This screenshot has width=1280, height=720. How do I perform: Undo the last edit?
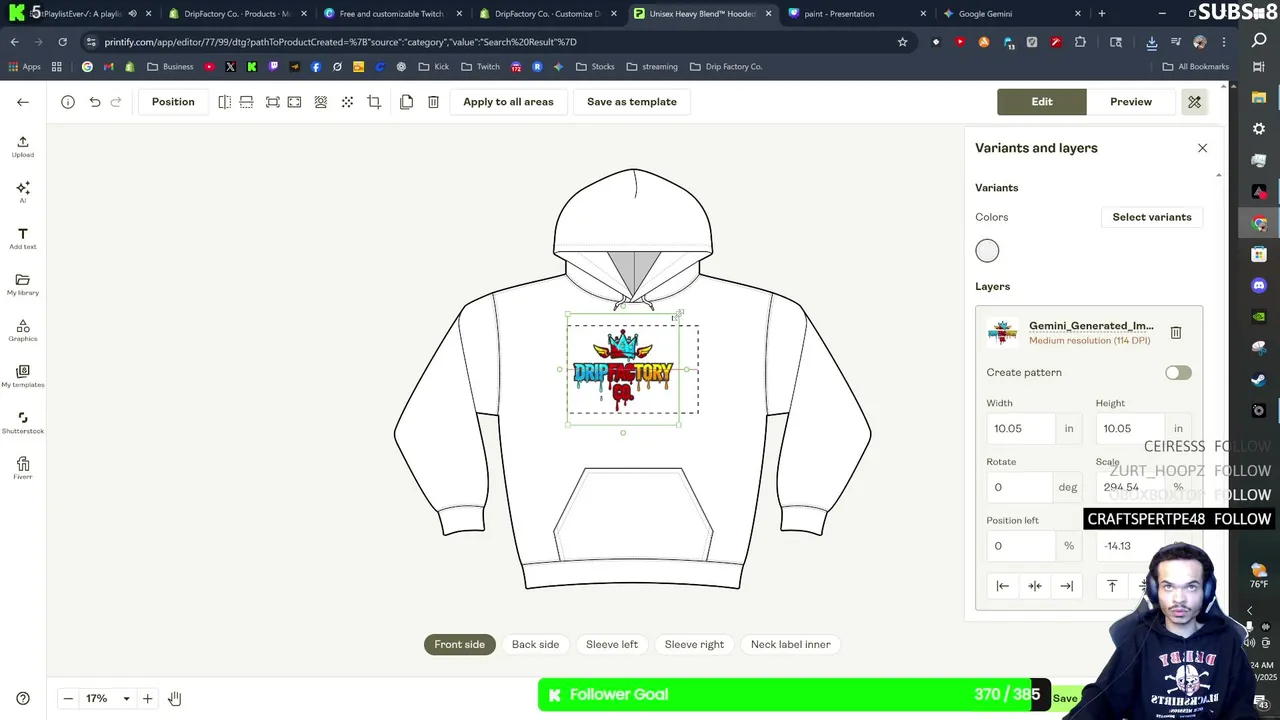tap(95, 102)
